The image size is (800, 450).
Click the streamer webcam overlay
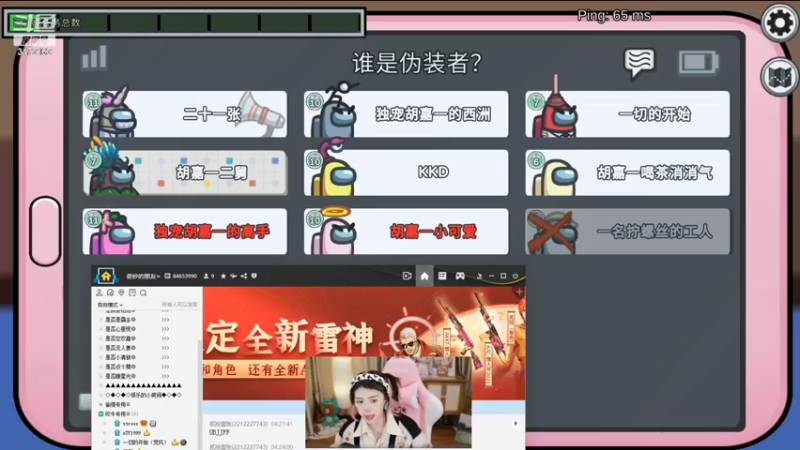point(388,402)
